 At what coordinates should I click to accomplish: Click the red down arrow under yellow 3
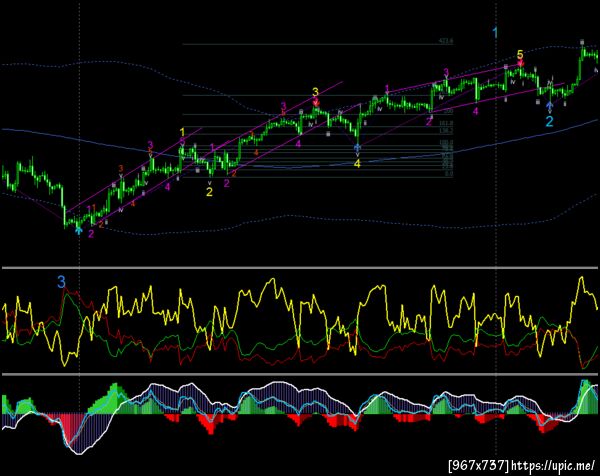coord(316,102)
